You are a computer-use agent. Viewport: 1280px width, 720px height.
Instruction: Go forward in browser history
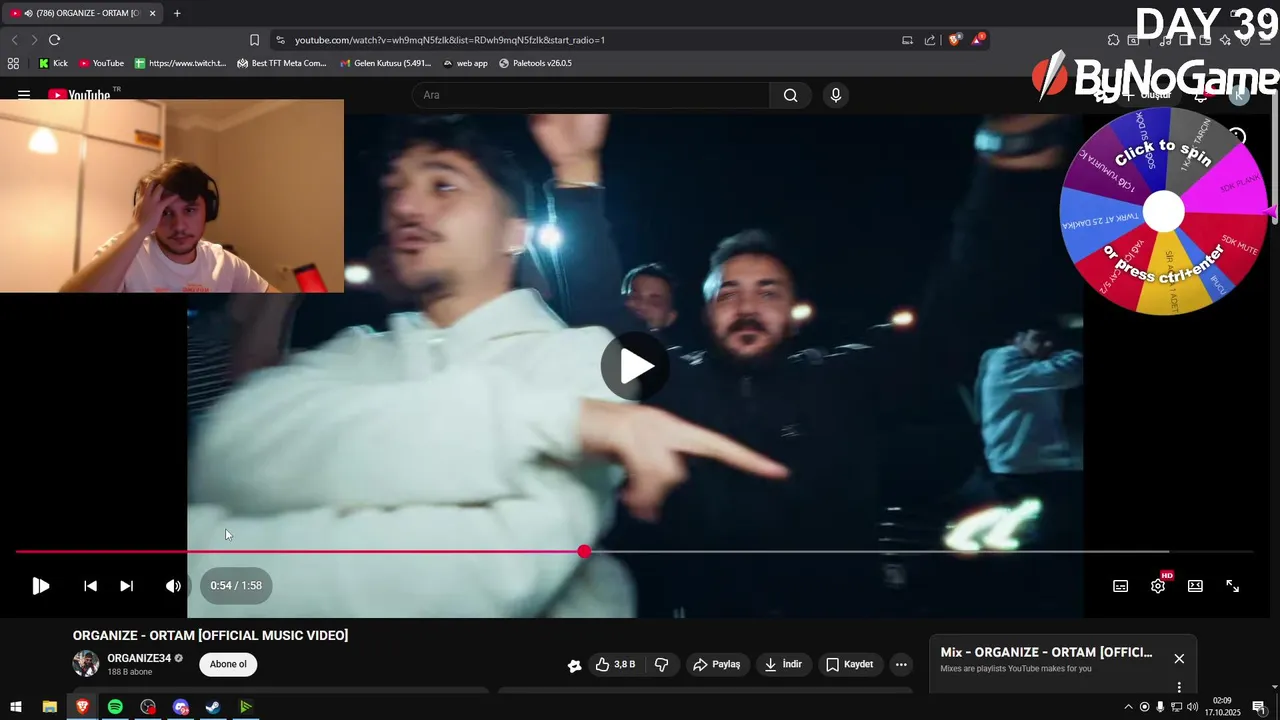pos(33,40)
